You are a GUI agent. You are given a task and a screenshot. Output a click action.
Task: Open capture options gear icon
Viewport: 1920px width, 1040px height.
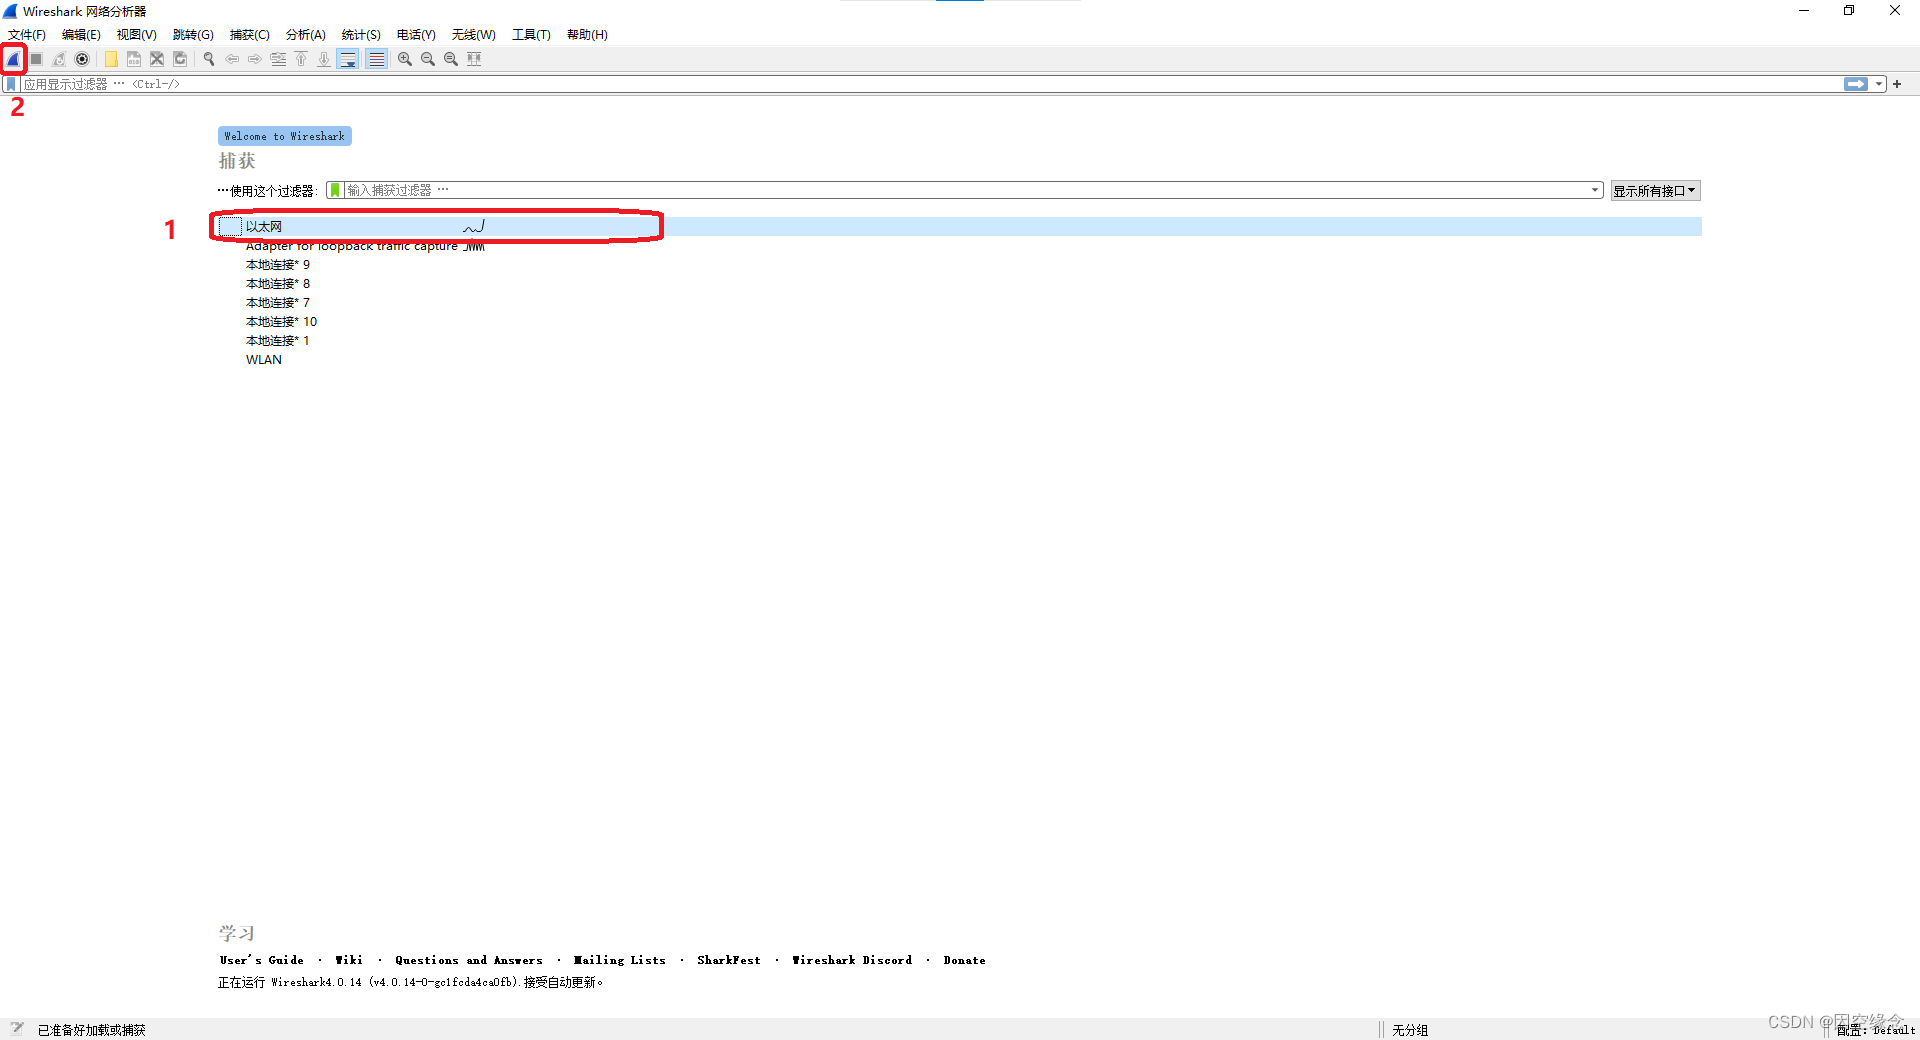(x=82, y=59)
